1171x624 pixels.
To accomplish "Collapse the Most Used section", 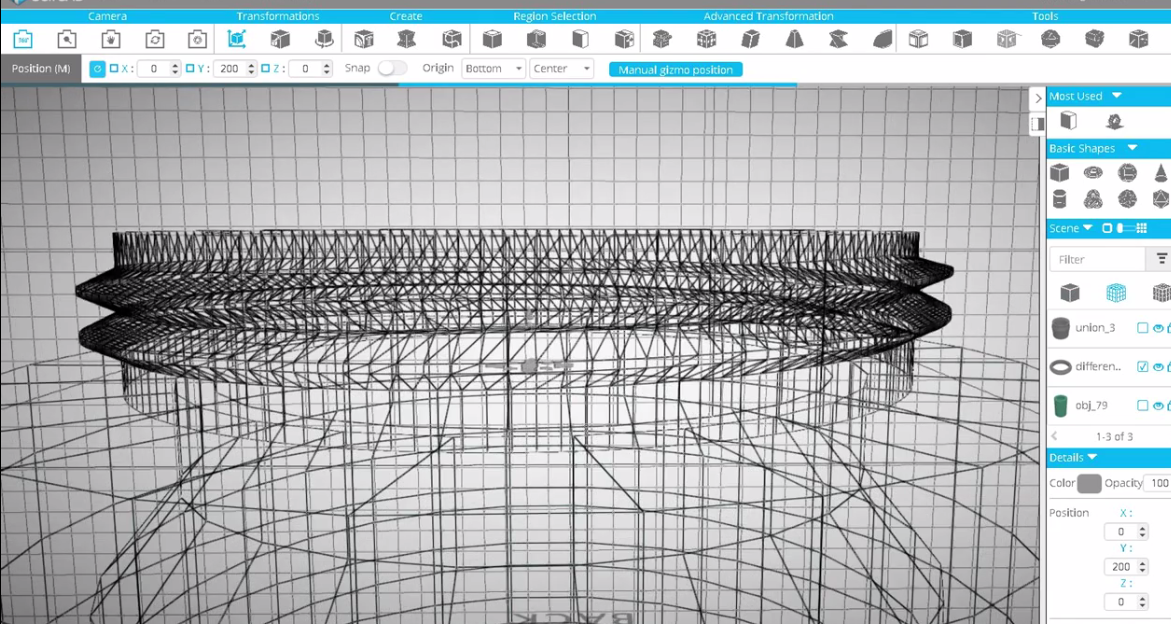I will coord(1116,96).
